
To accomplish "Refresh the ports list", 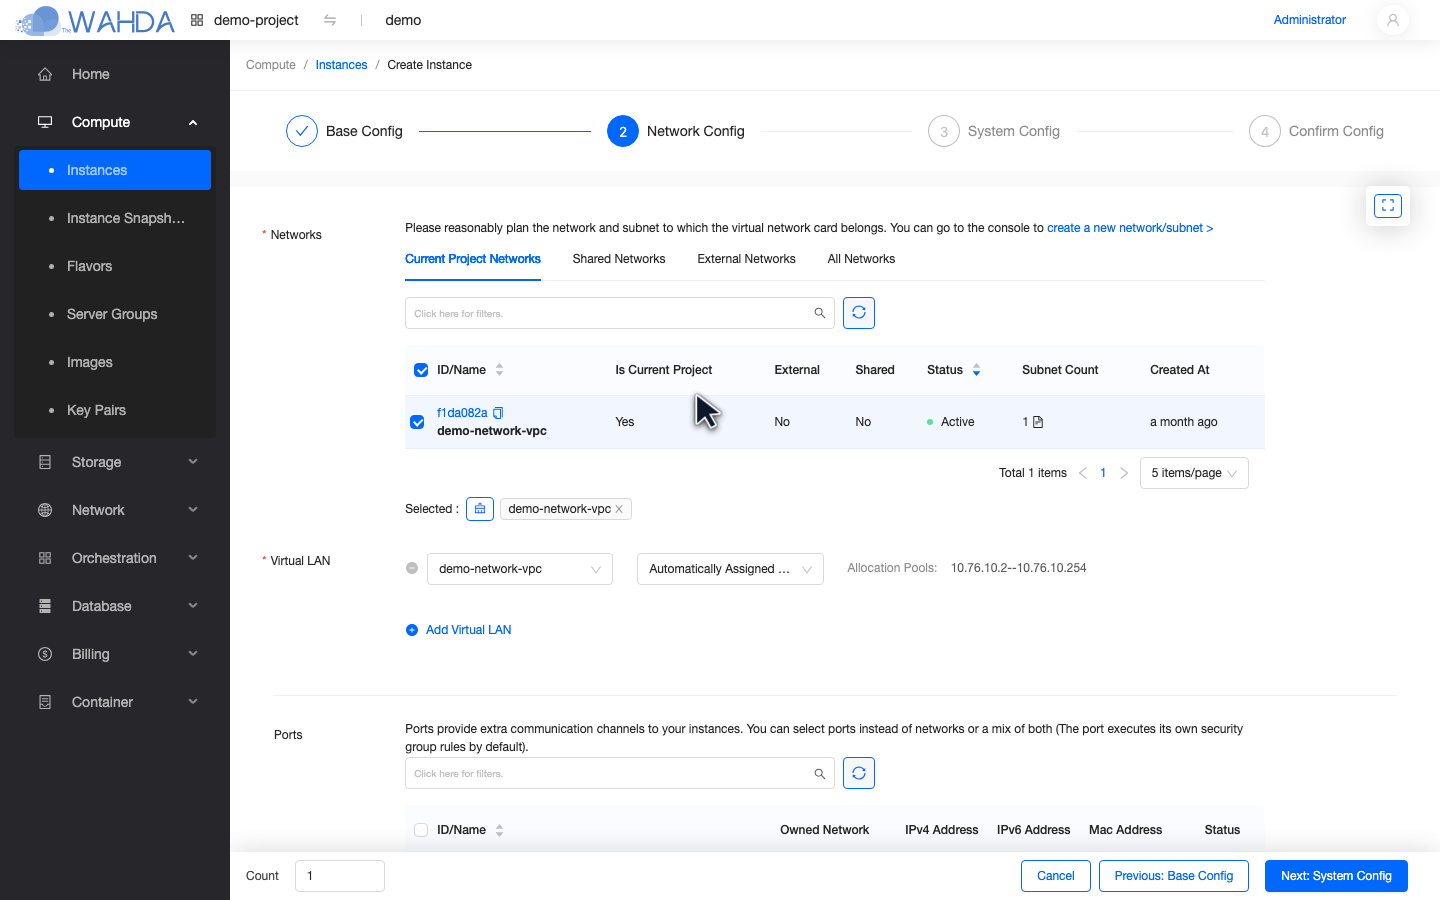I will pos(859,773).
